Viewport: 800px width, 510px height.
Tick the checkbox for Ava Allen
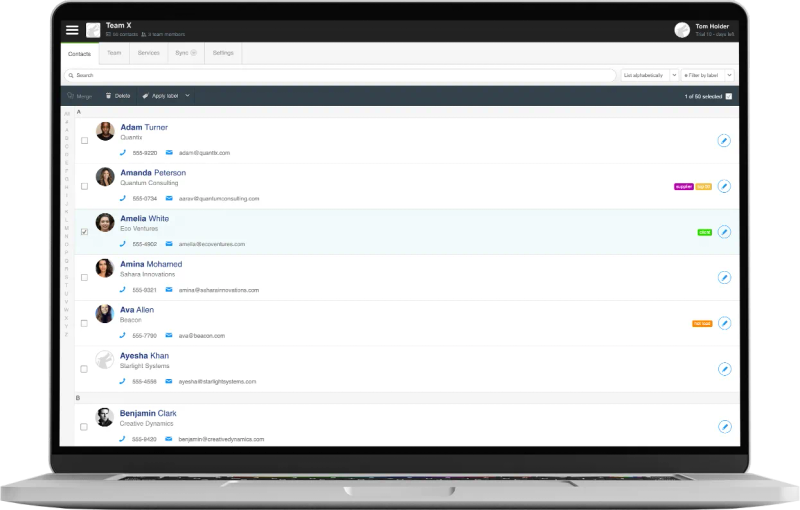(84, 323)
